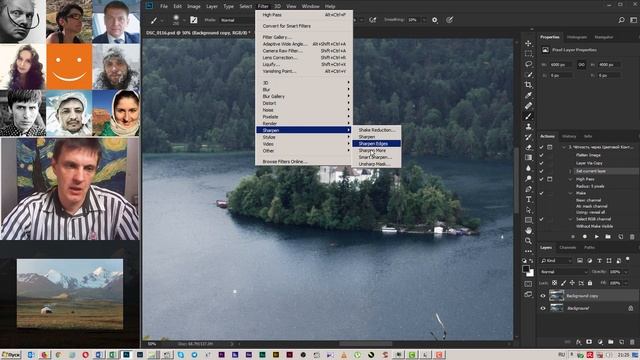The image size is (640, 360).
Task: Choose Sharpen Edges from the Sharpen submenu
Action: point(376,144)
